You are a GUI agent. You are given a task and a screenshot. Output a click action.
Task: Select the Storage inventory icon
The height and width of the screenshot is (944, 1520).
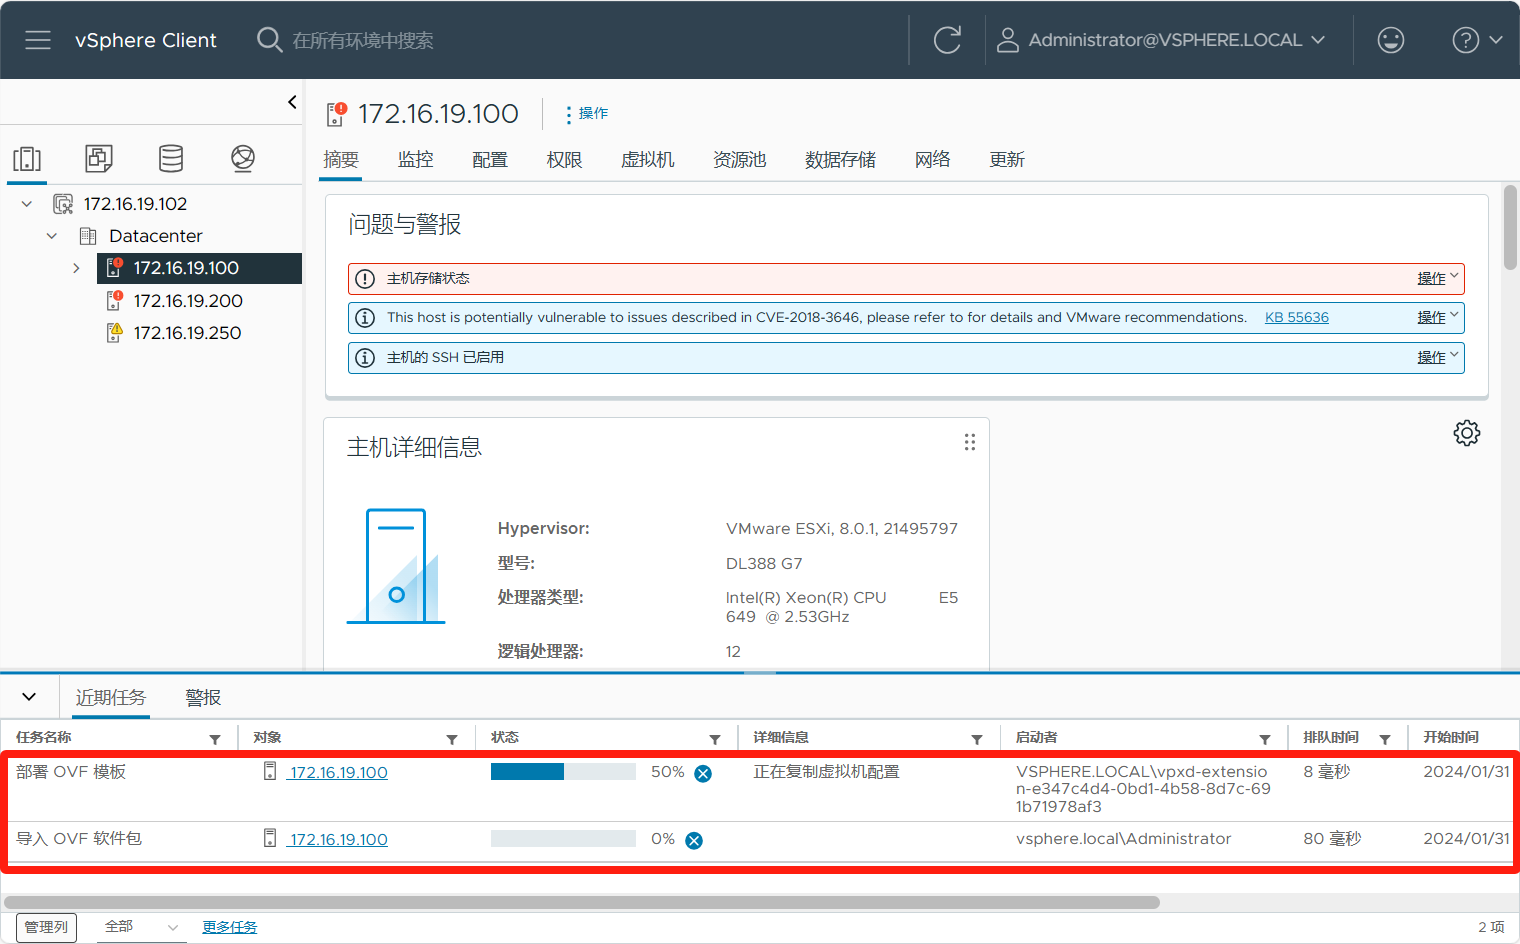171,158
